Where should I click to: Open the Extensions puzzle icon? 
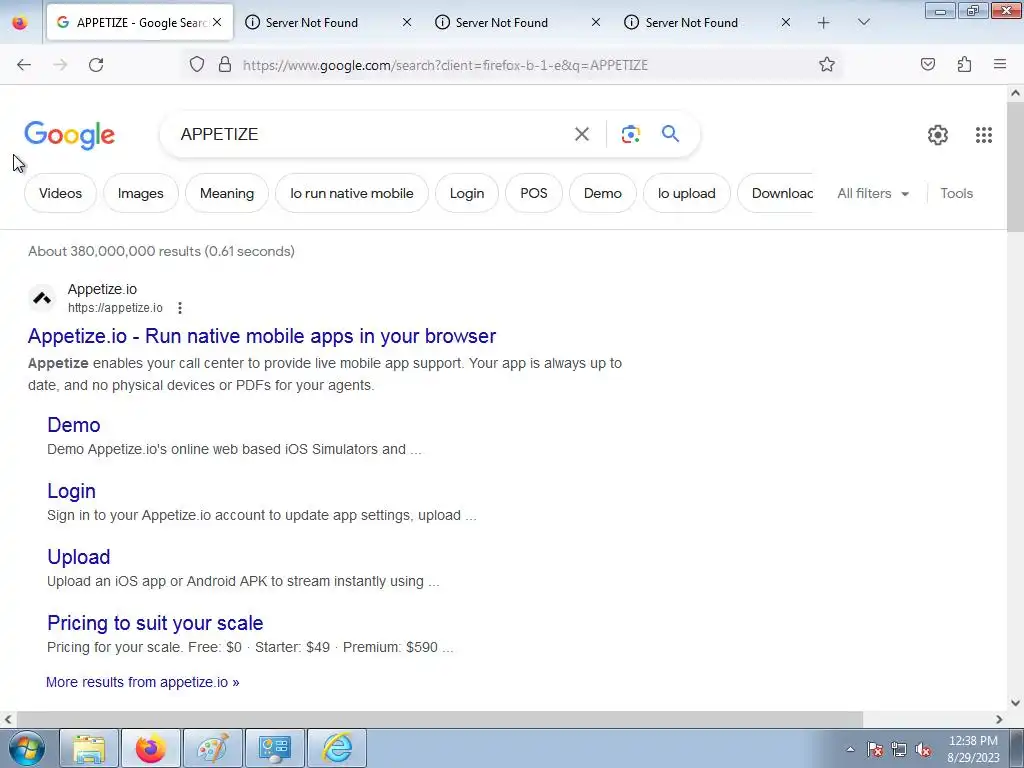tap(964, 64)
